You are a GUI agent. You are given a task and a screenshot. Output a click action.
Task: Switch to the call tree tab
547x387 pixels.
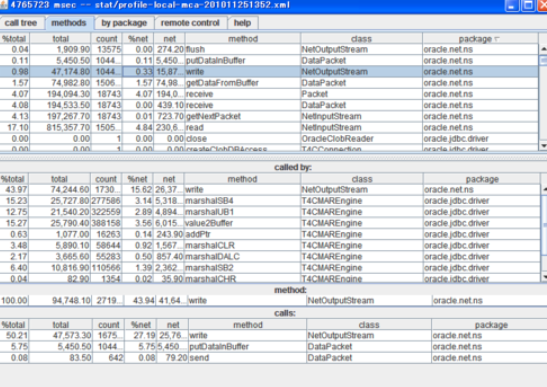21,23
